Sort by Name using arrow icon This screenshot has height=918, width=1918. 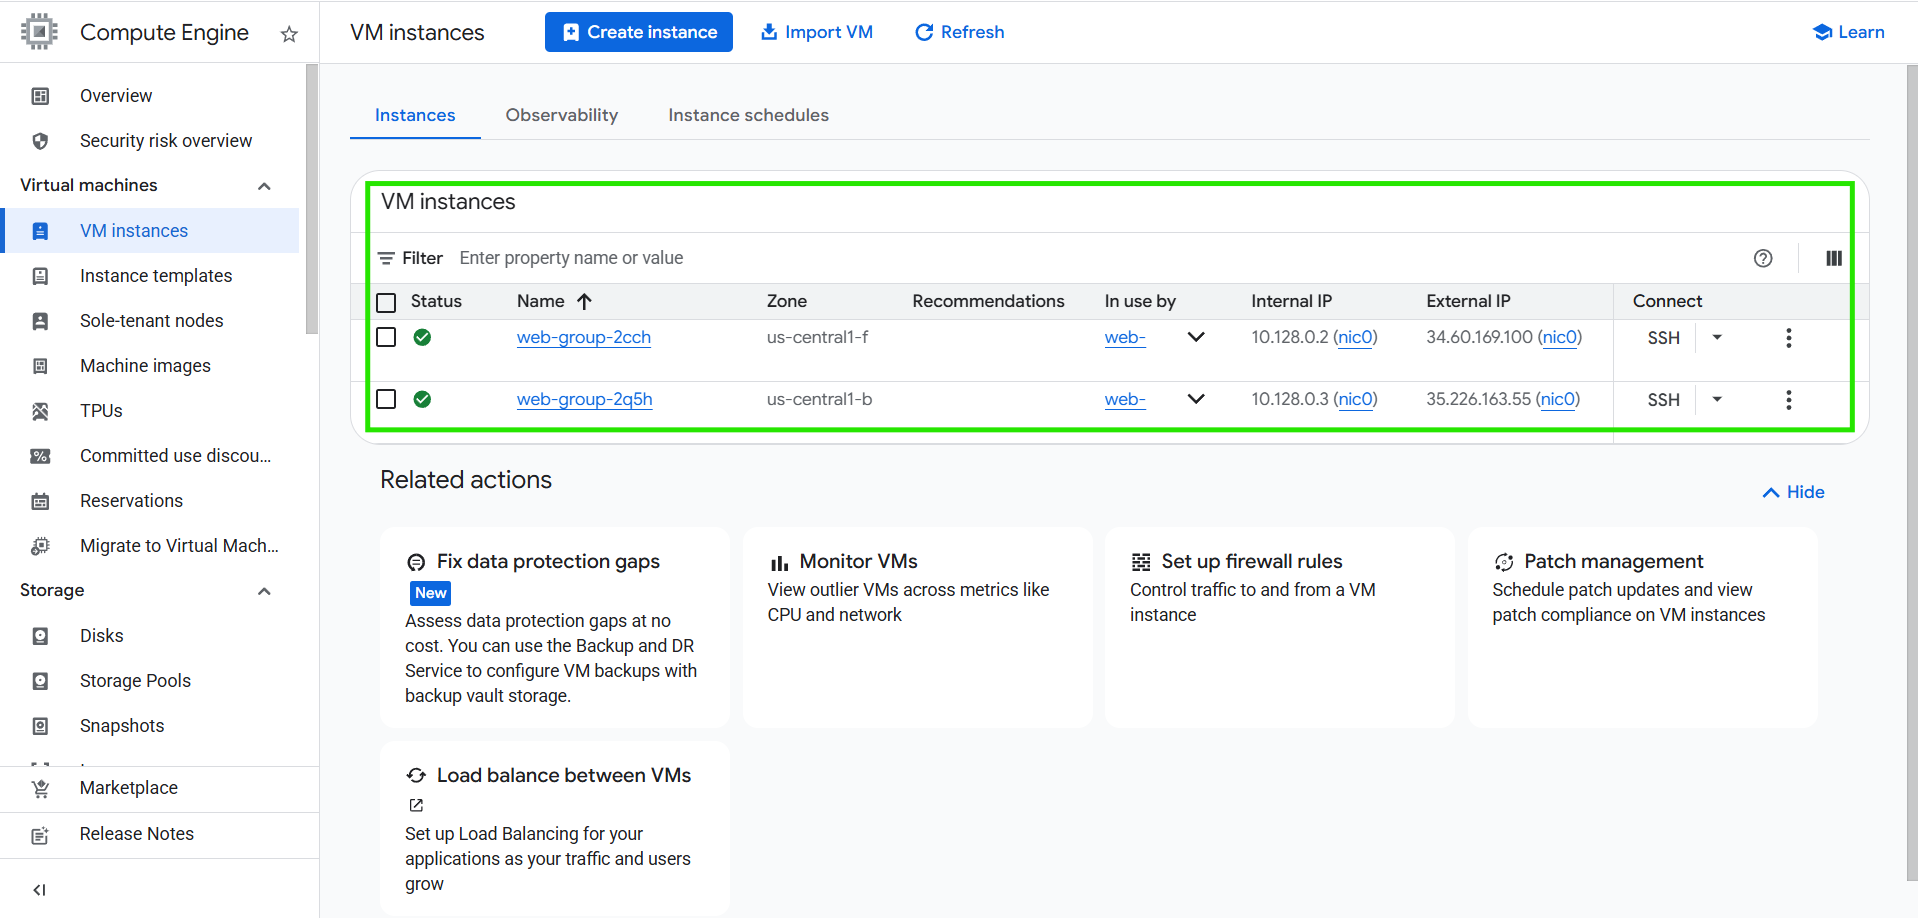pos(585,301)
